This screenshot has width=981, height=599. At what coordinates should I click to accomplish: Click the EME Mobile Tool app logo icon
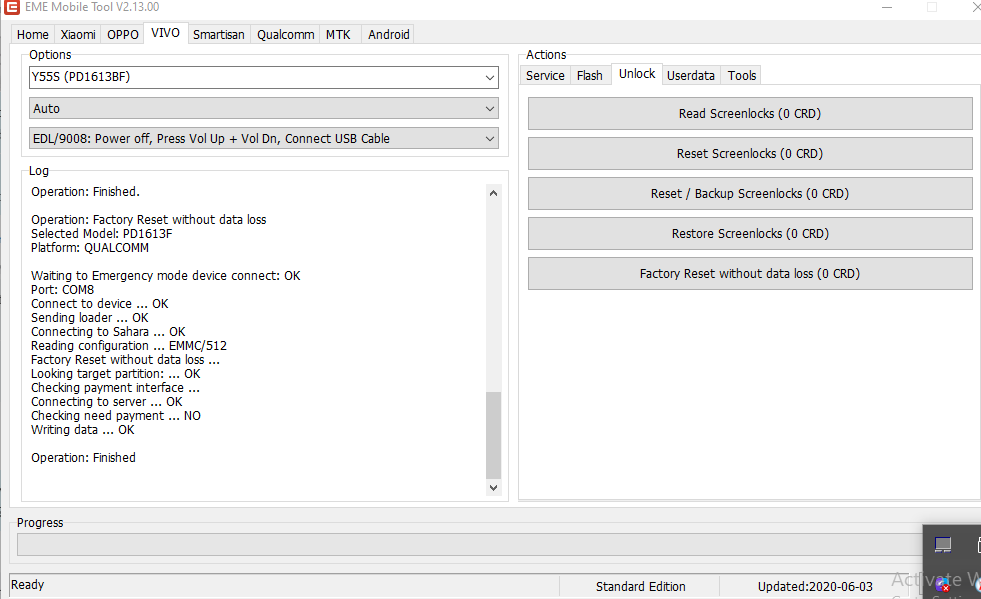coord(11,7)
